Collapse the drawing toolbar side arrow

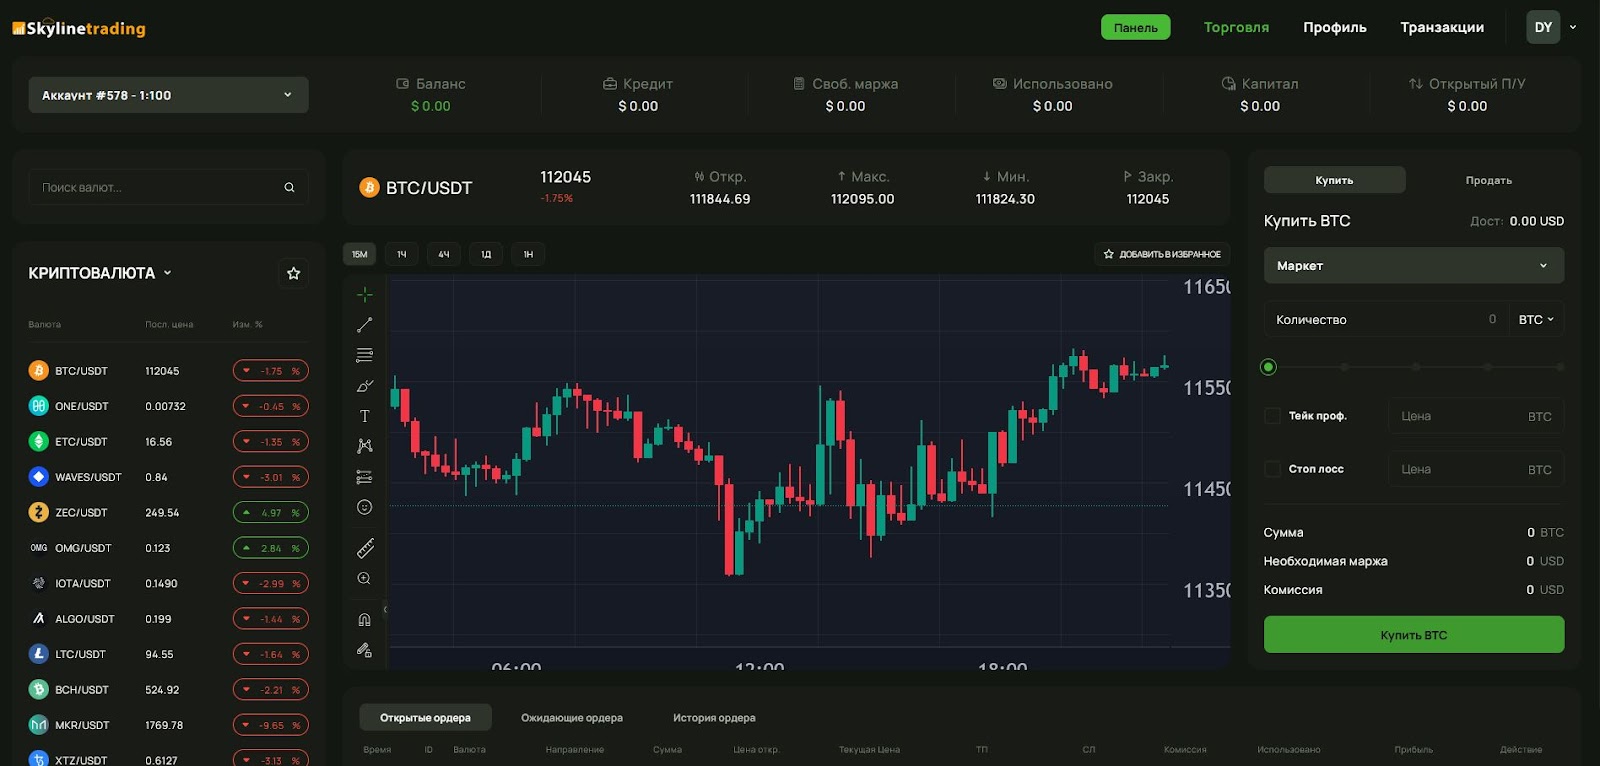coord(385,609)
